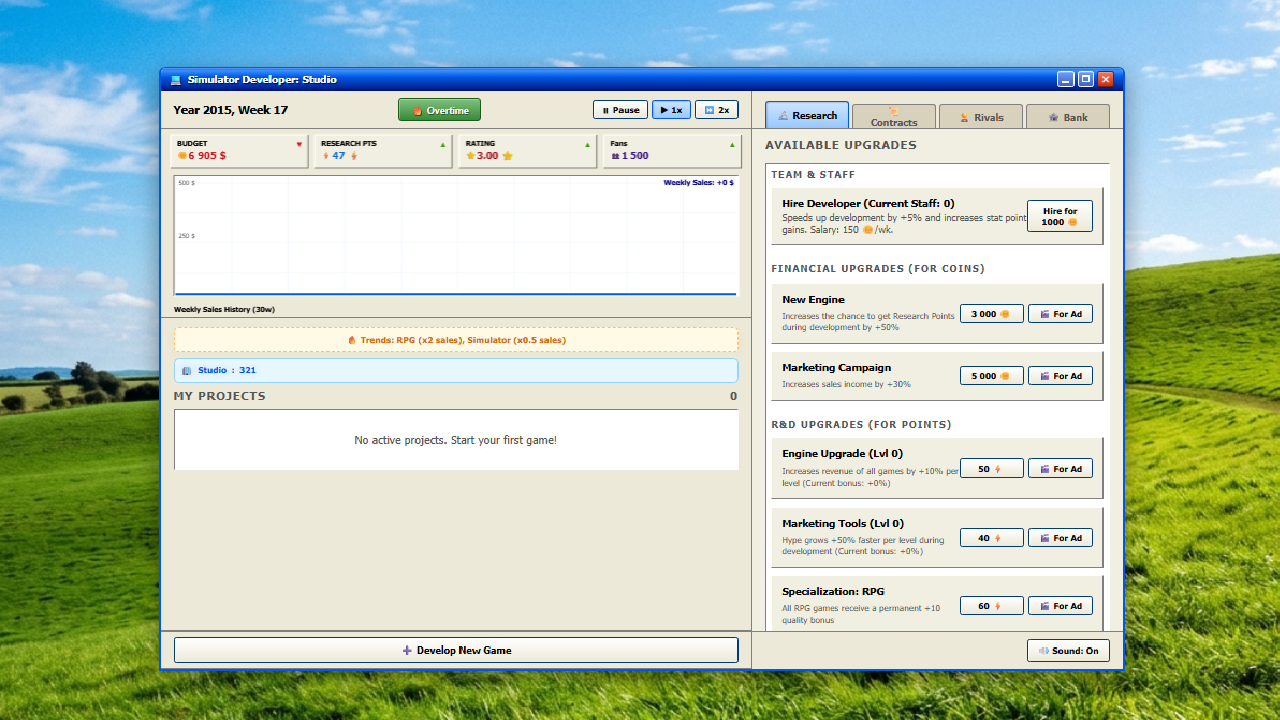Click the Bank tab building icon
Screen dimensions: 1280x720
coord(1054,118)
